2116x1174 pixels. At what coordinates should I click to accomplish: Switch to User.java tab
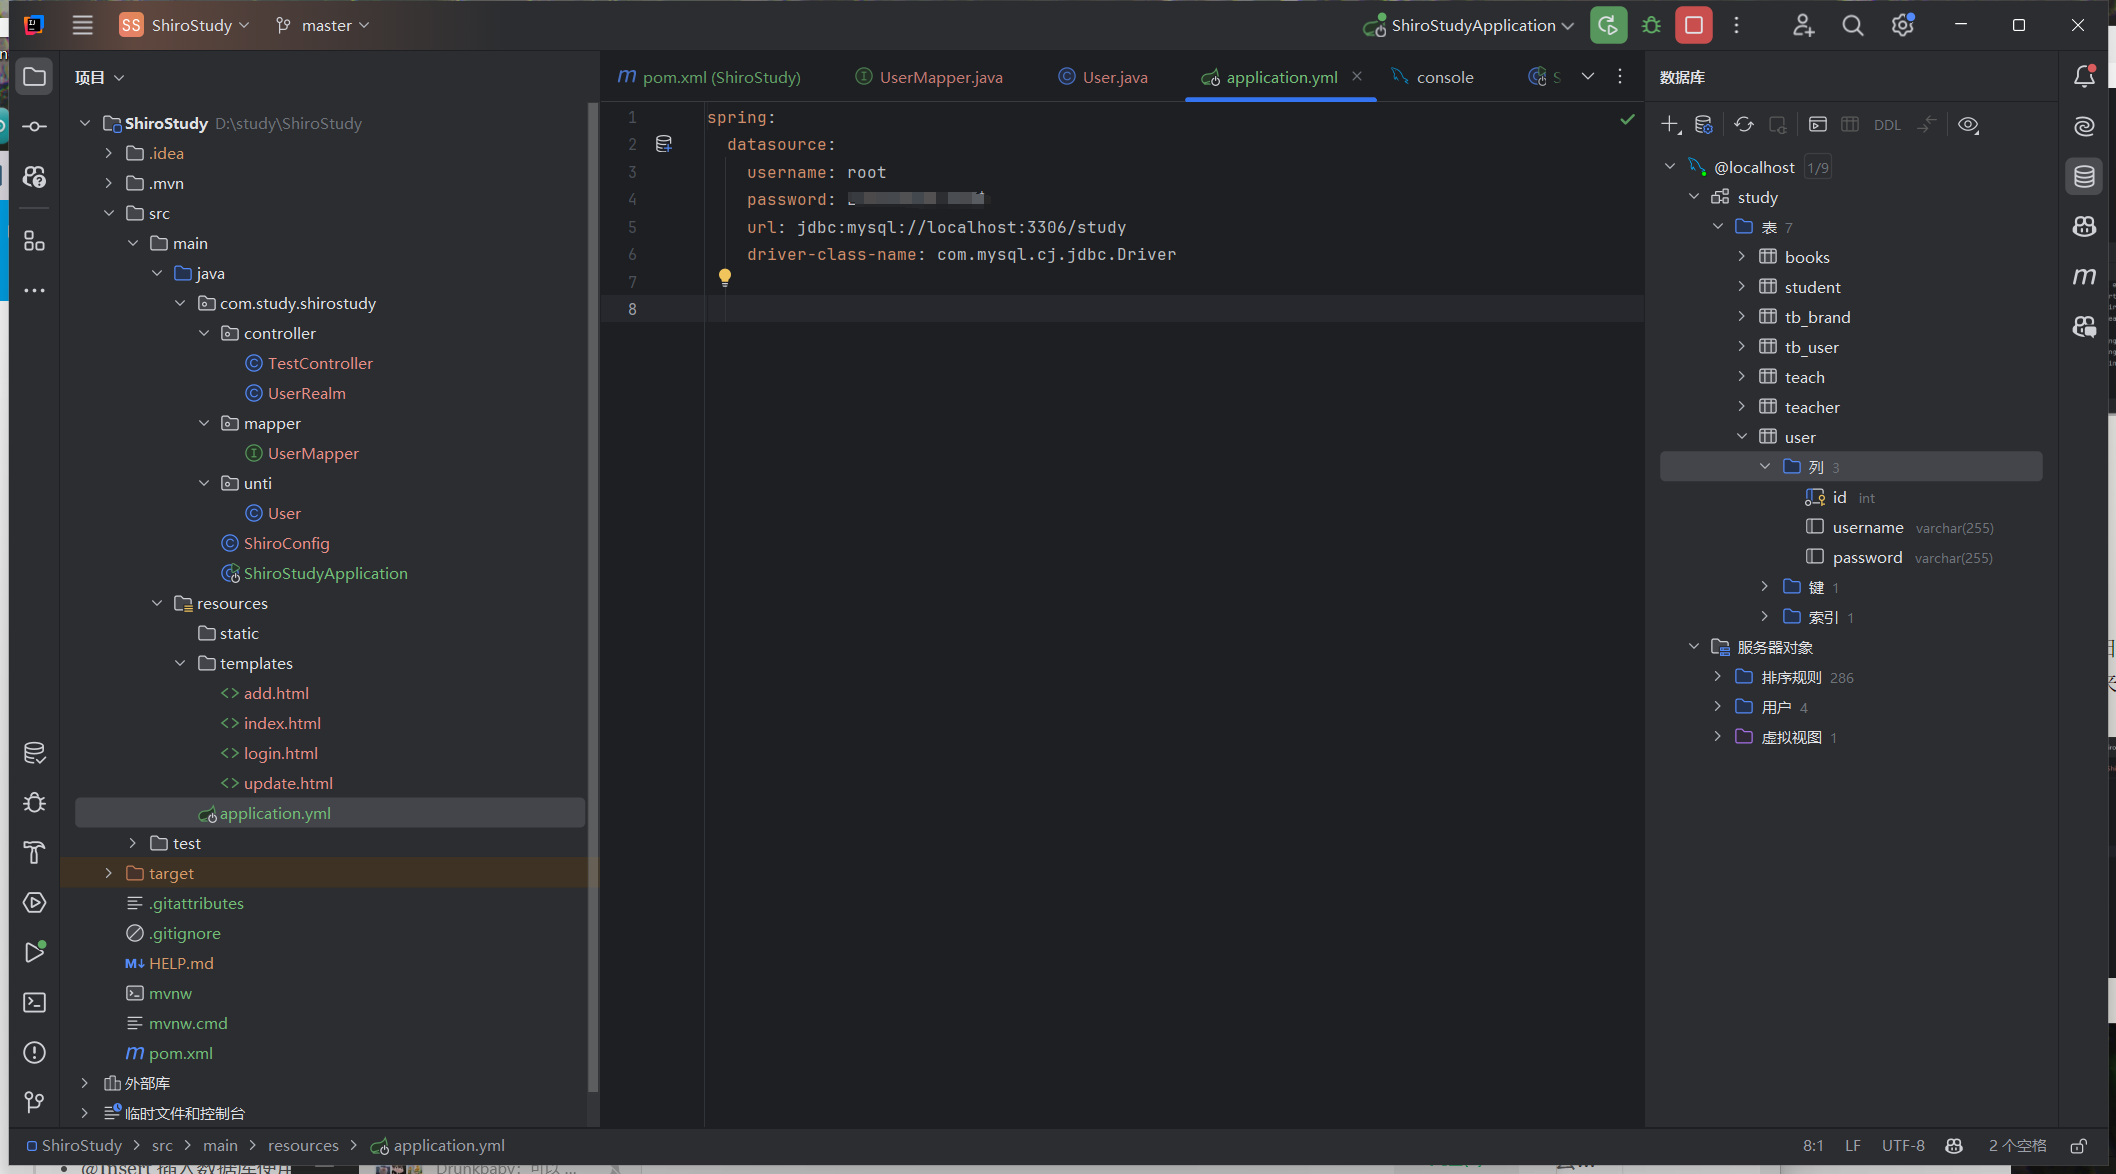click(1103, 77)
